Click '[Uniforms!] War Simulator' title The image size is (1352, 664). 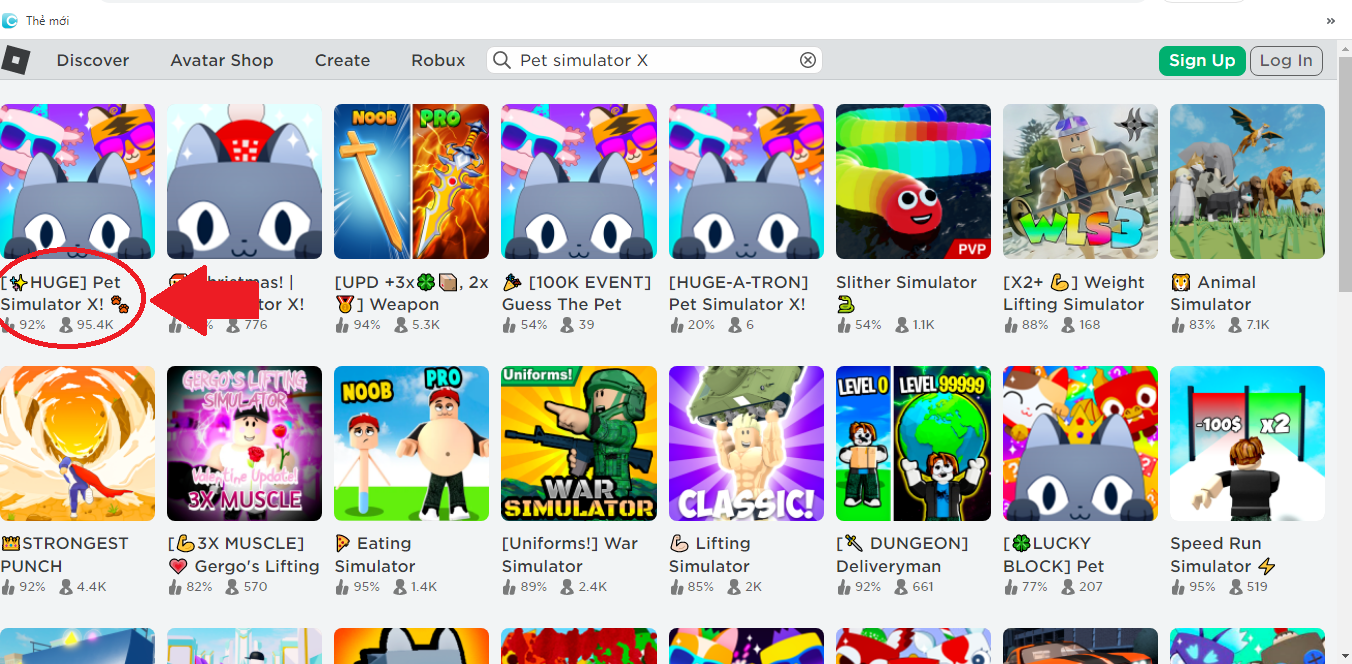coord(570,554)
